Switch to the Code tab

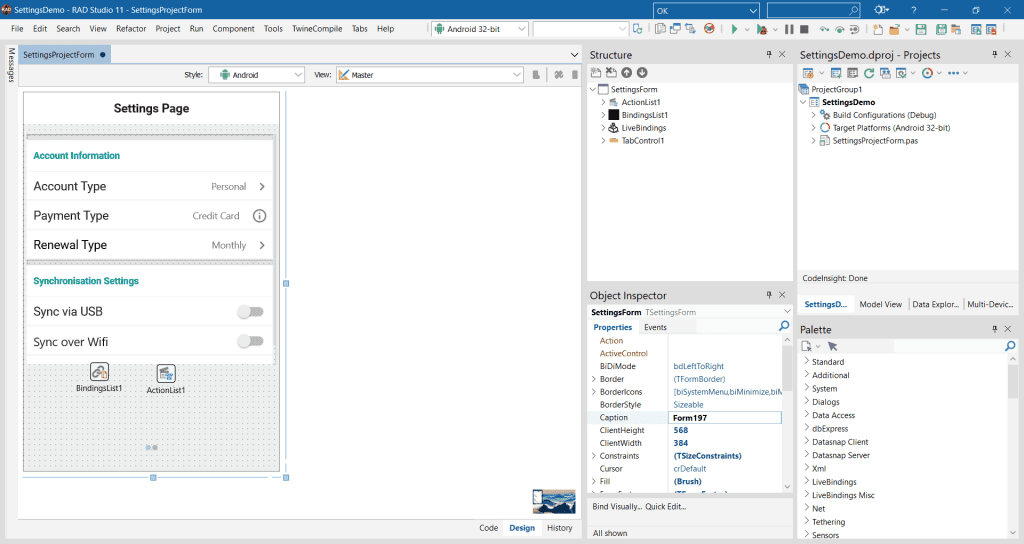tap(488, 528)
